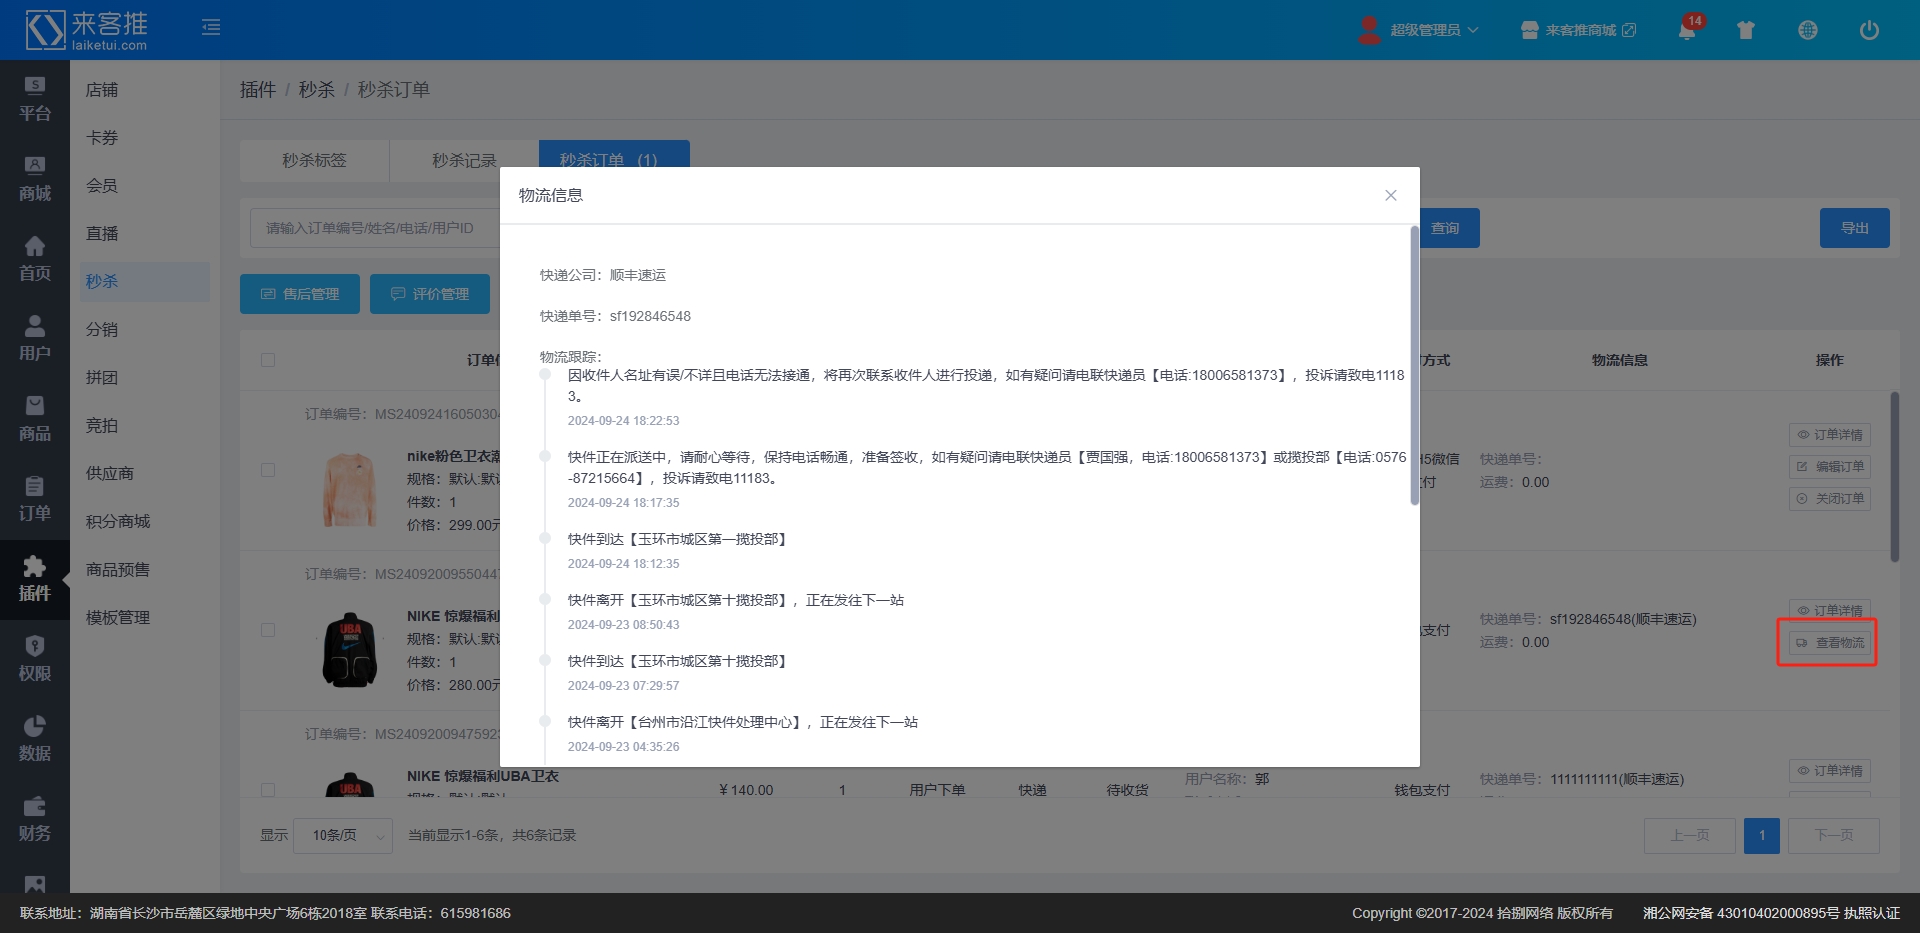Open the 10条/页 page size dropdown
The image size is (1920, 933).
point(343,835)
